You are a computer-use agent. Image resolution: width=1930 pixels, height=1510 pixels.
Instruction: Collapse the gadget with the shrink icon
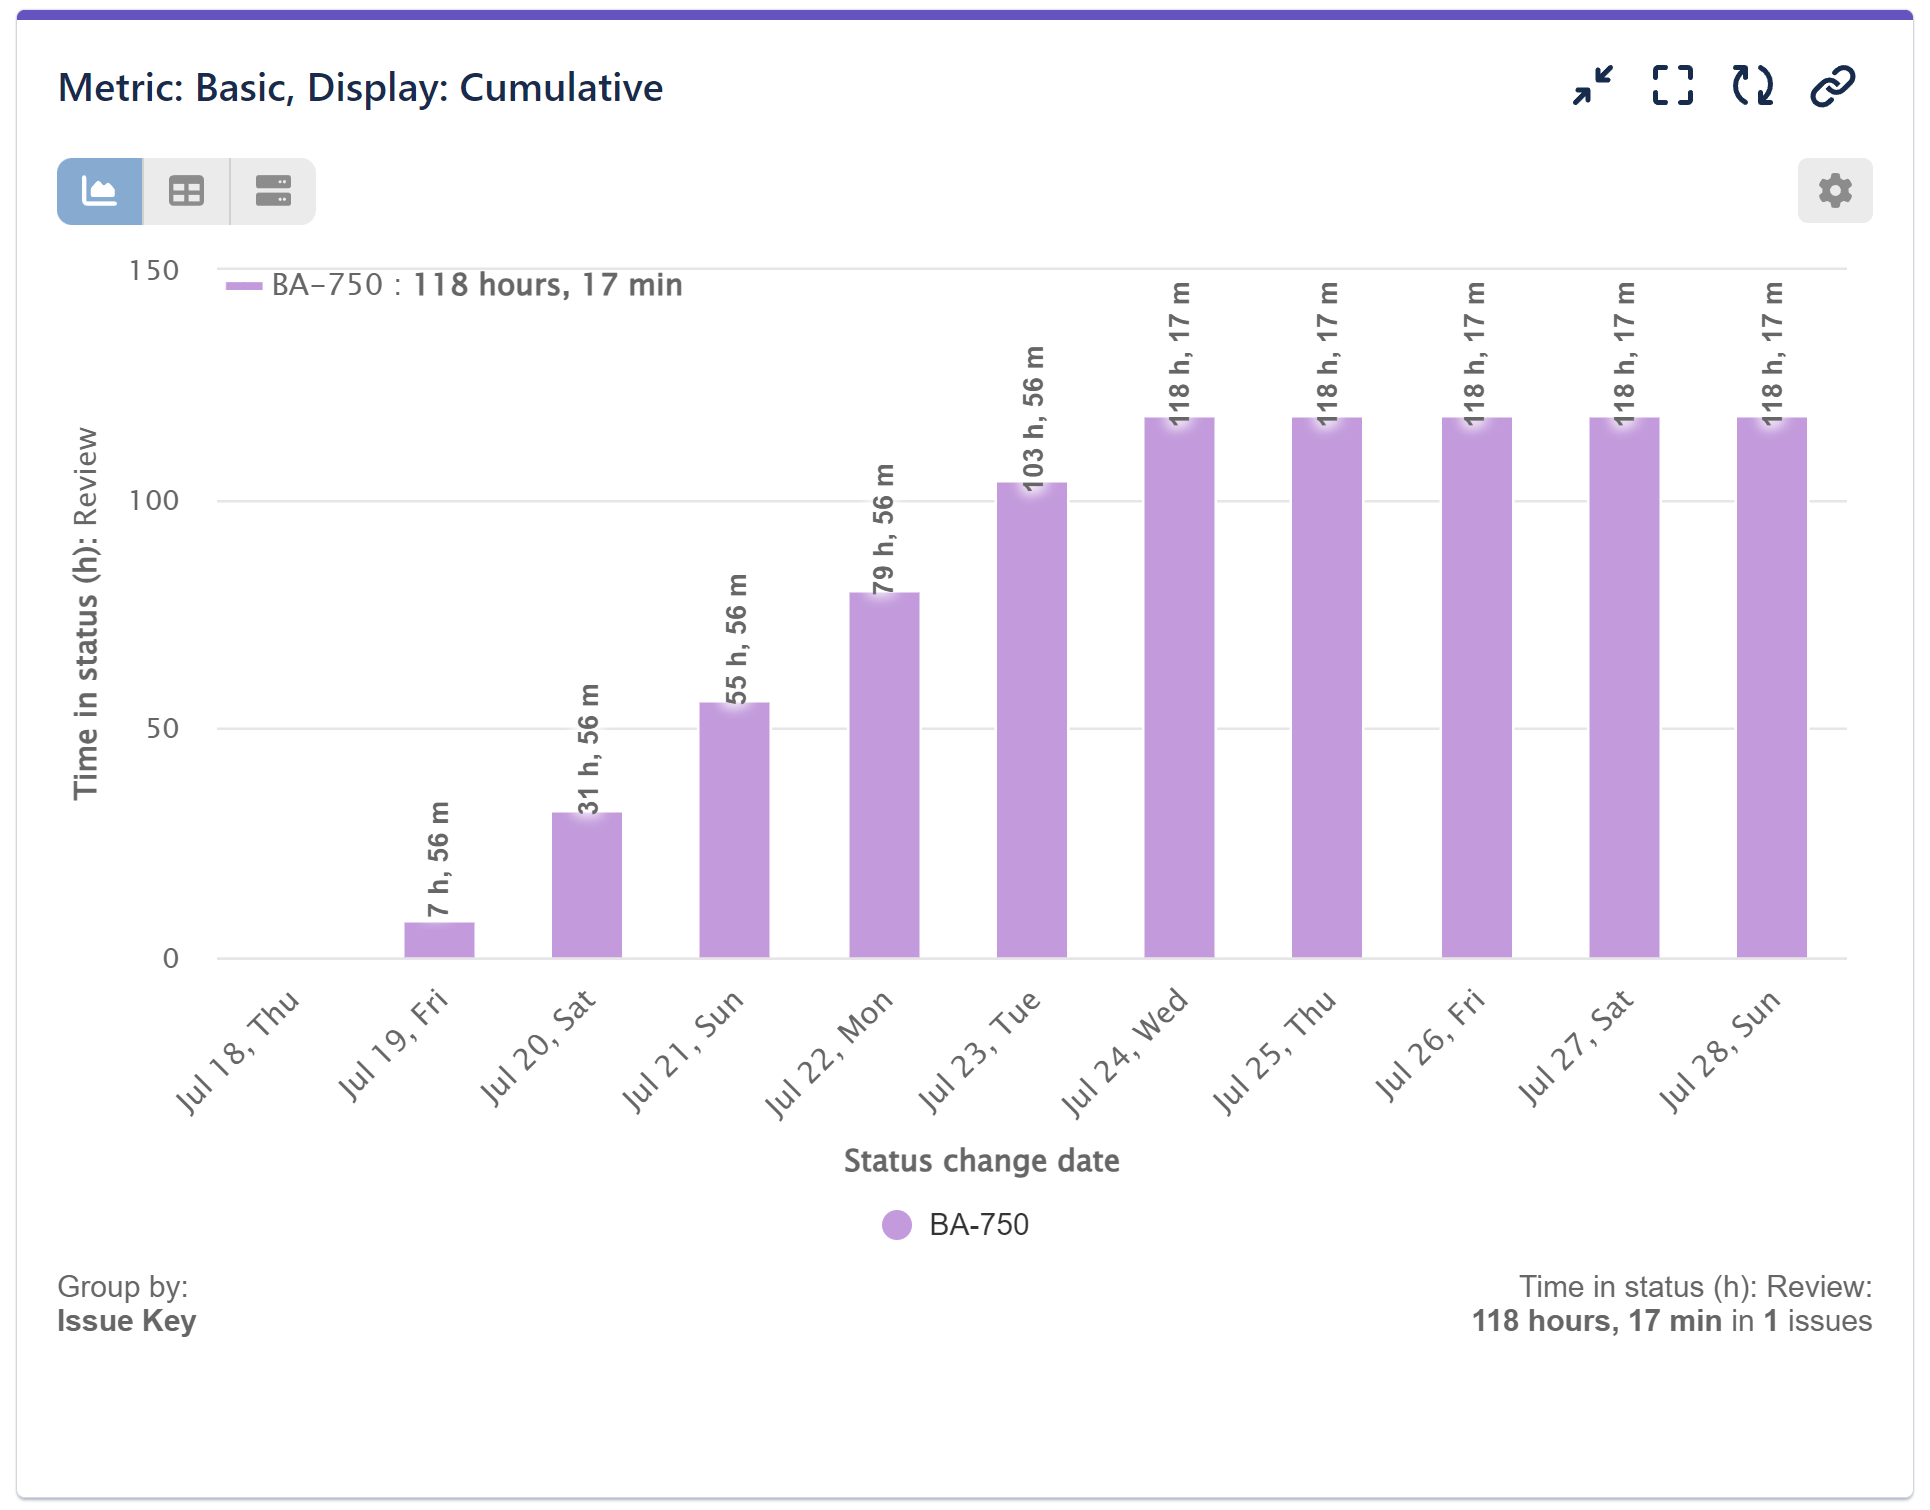1592,87
